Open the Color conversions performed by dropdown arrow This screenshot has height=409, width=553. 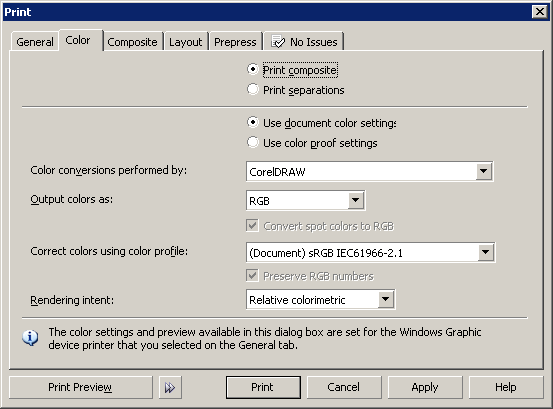click(x=484, y=171)
